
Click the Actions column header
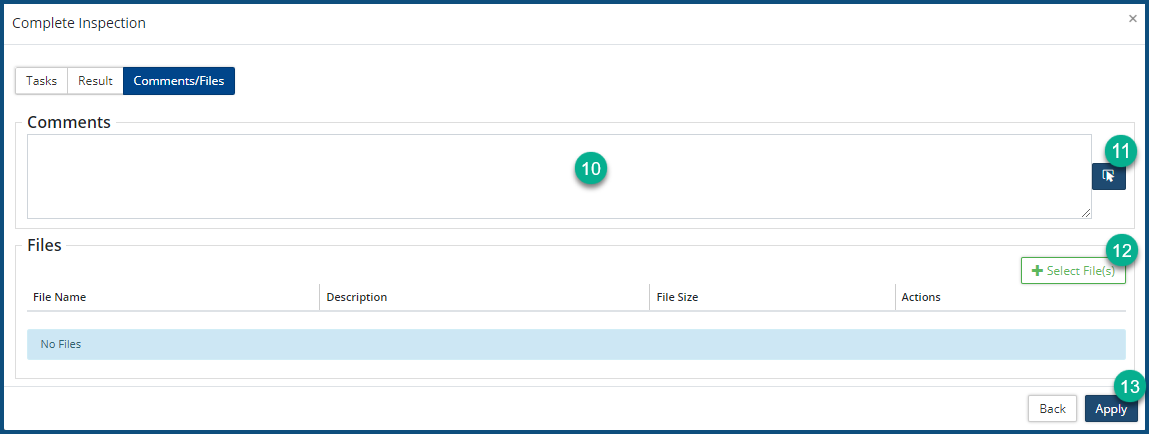tap(921, 297)
